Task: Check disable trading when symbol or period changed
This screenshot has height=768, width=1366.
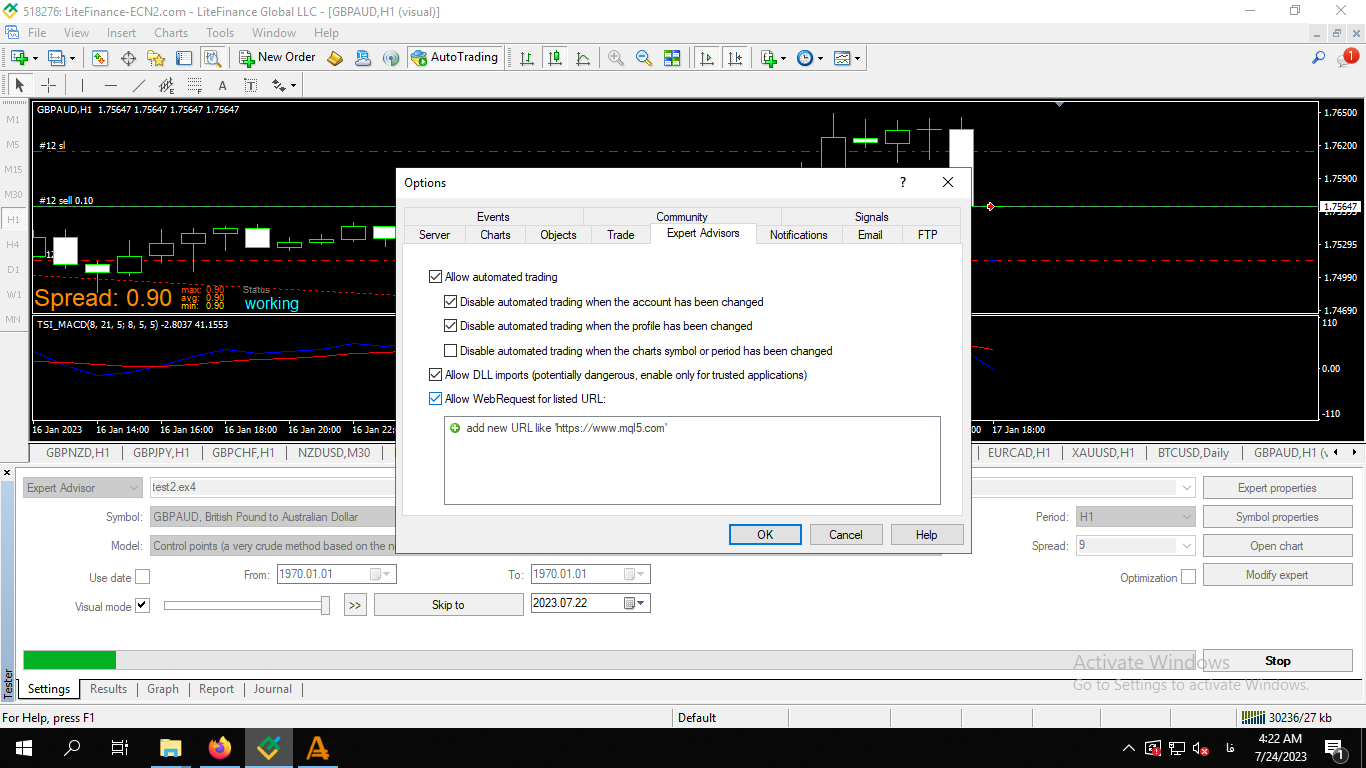Action: pyautogui.click(x=451, y=351)
